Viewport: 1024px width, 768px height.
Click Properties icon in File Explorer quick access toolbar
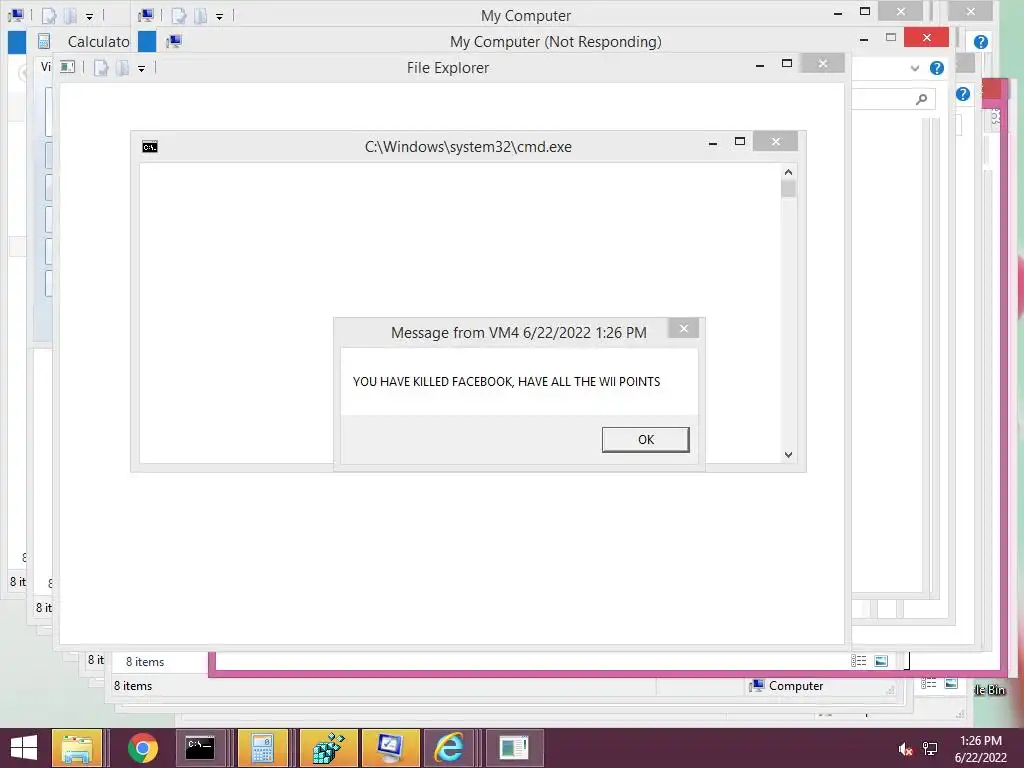101,68
